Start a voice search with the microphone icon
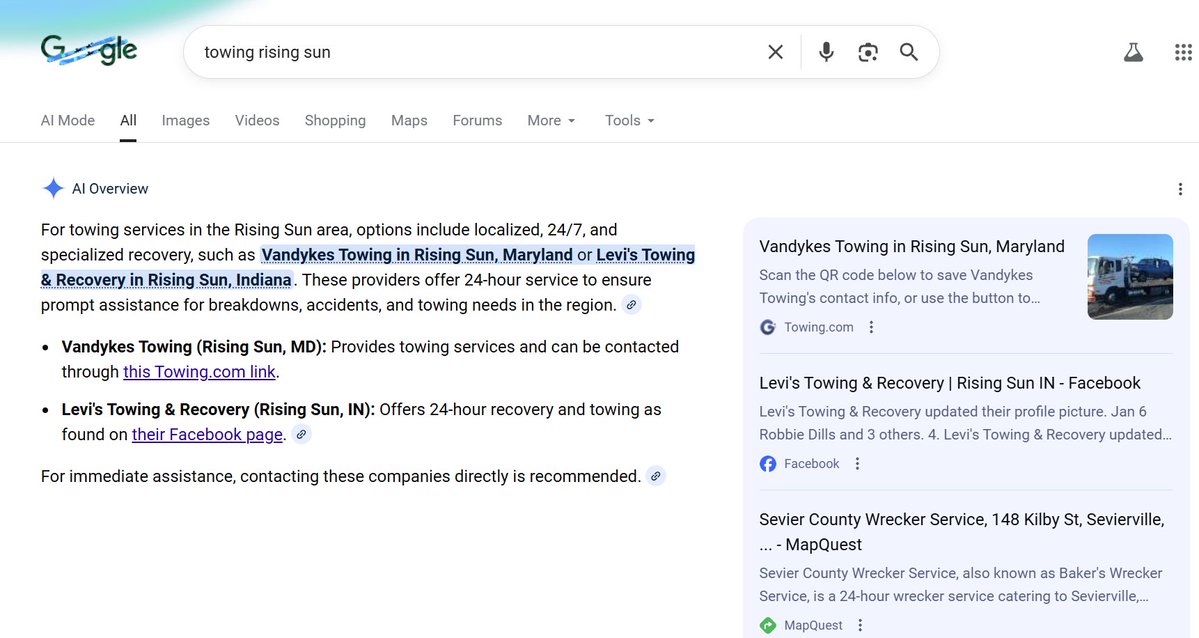 tap(826, 52)
